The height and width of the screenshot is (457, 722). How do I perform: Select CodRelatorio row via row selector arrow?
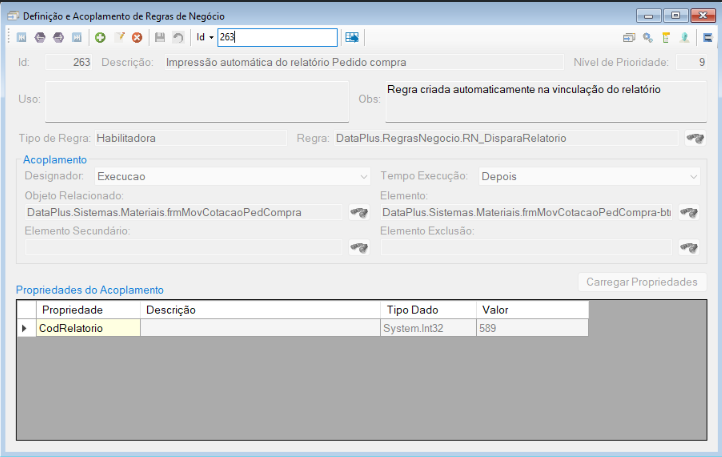(27, 328)
